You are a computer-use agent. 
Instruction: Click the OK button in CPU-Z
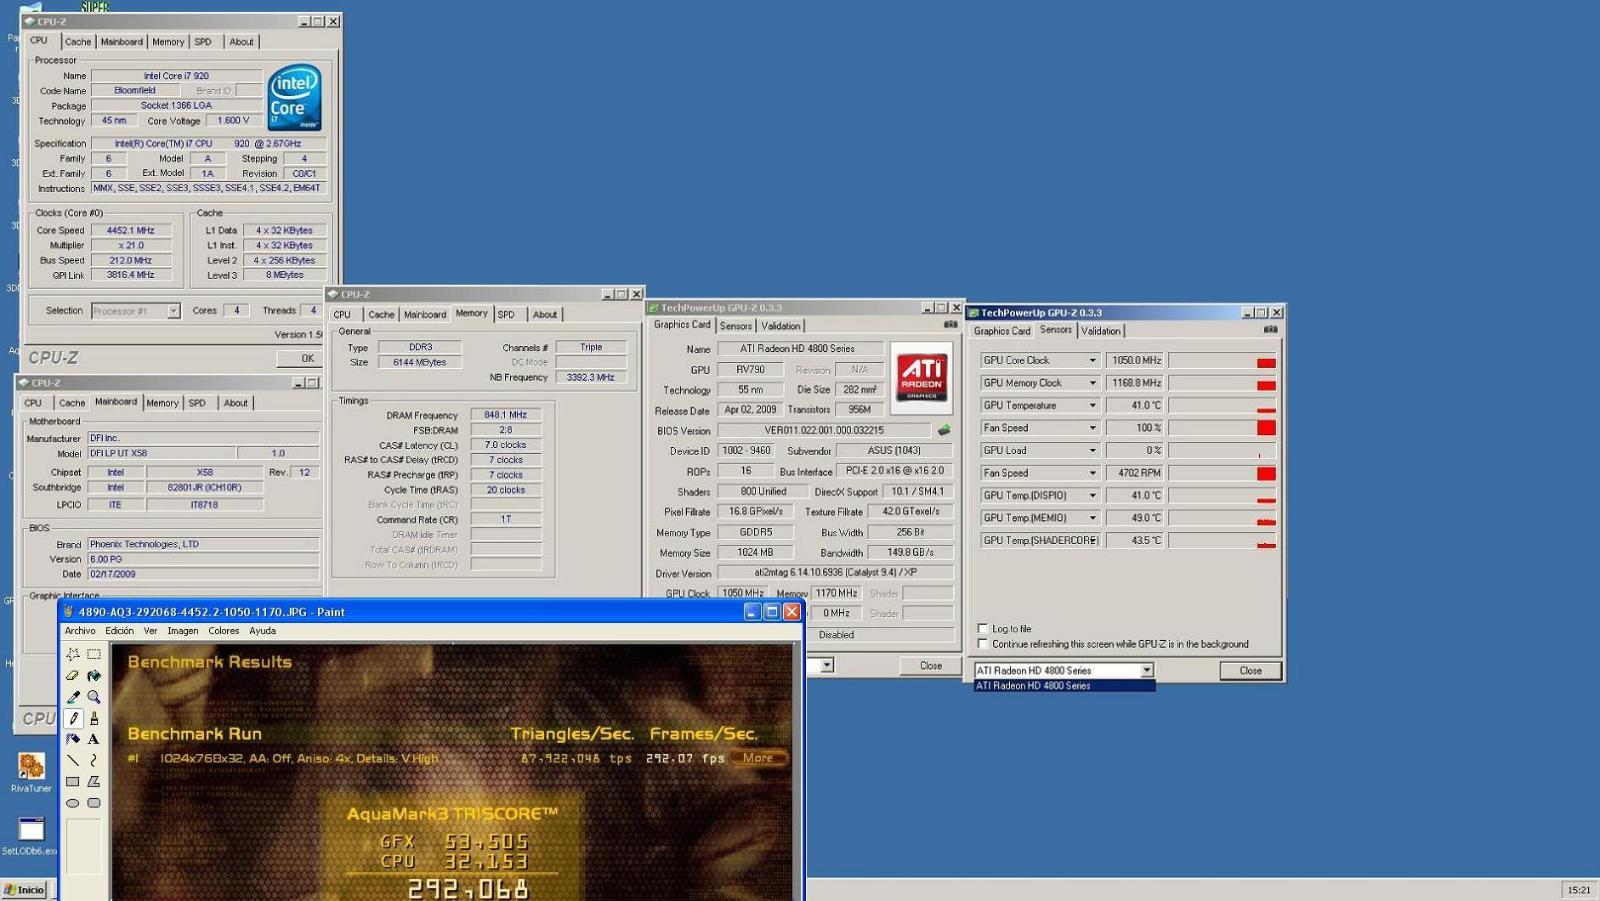point(307,358)
